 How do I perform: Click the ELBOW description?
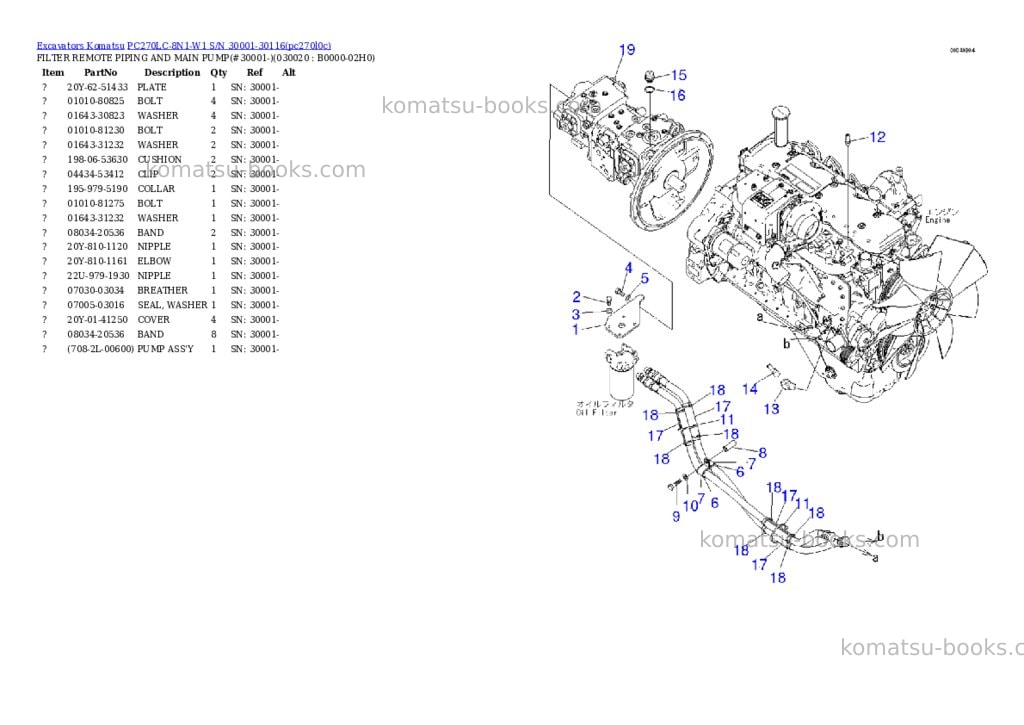click(154, 261)
